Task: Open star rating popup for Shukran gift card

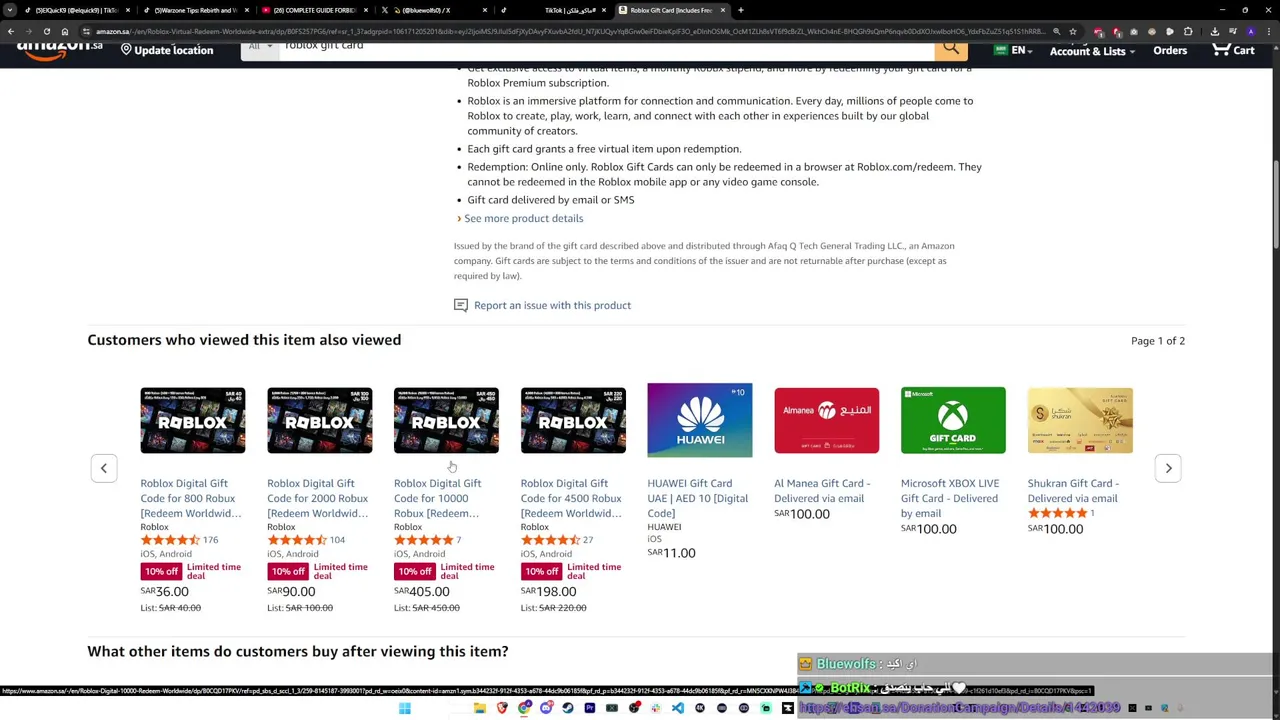Action: point(1057,513)
